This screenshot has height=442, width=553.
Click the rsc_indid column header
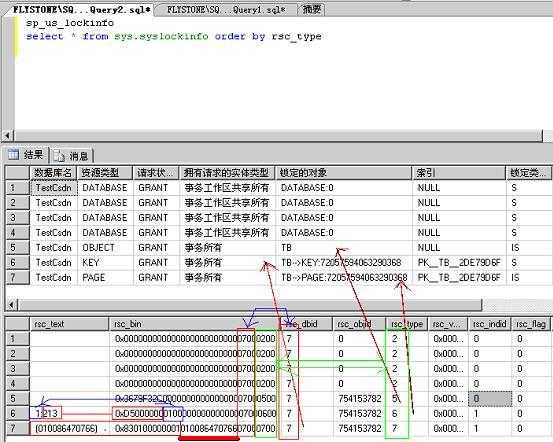pyautogui.click(x=490, y=324)
